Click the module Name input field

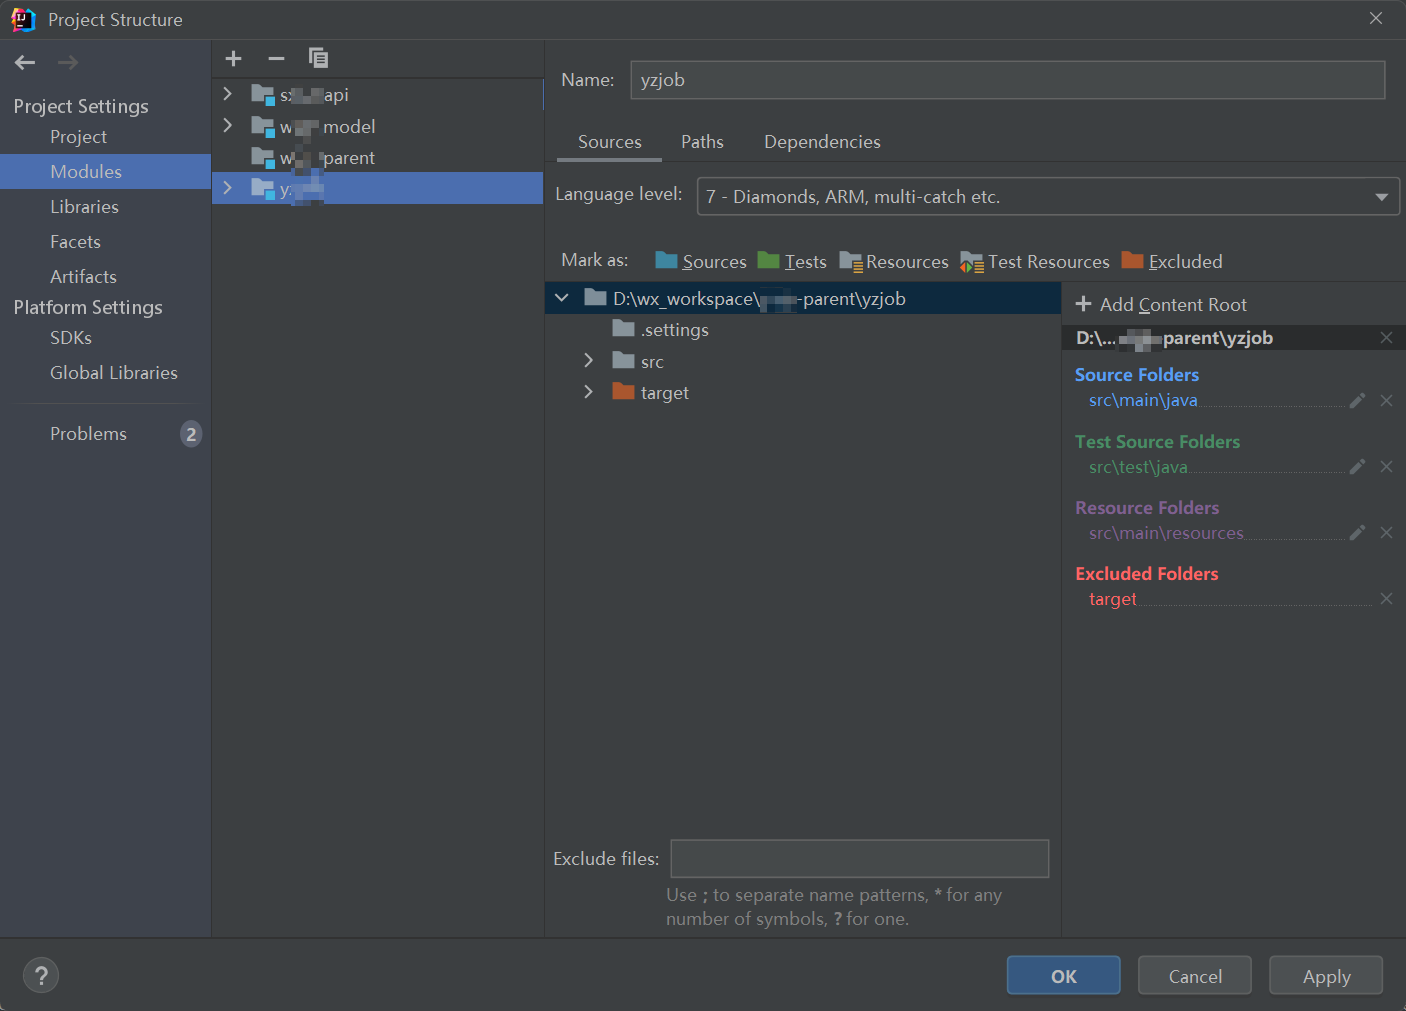(1007, 80)
